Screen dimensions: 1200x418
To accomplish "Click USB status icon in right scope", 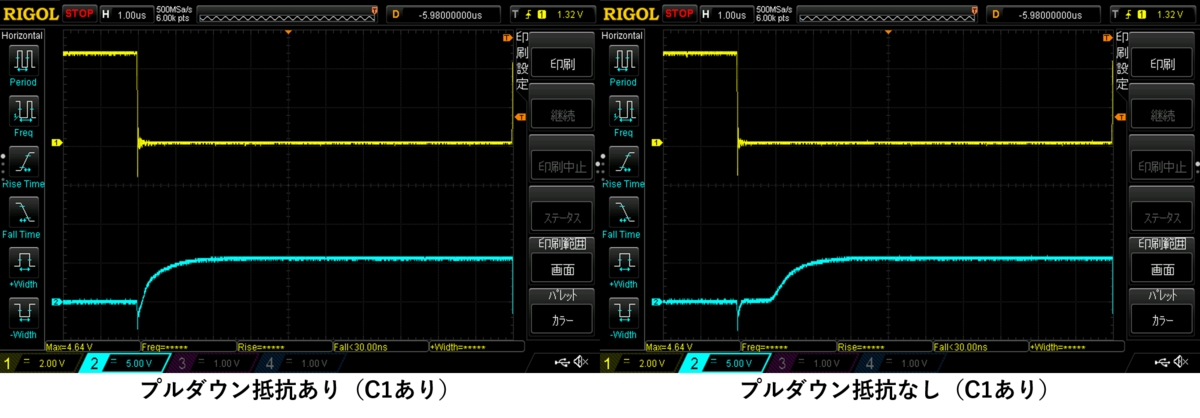I will (1160, 363).
